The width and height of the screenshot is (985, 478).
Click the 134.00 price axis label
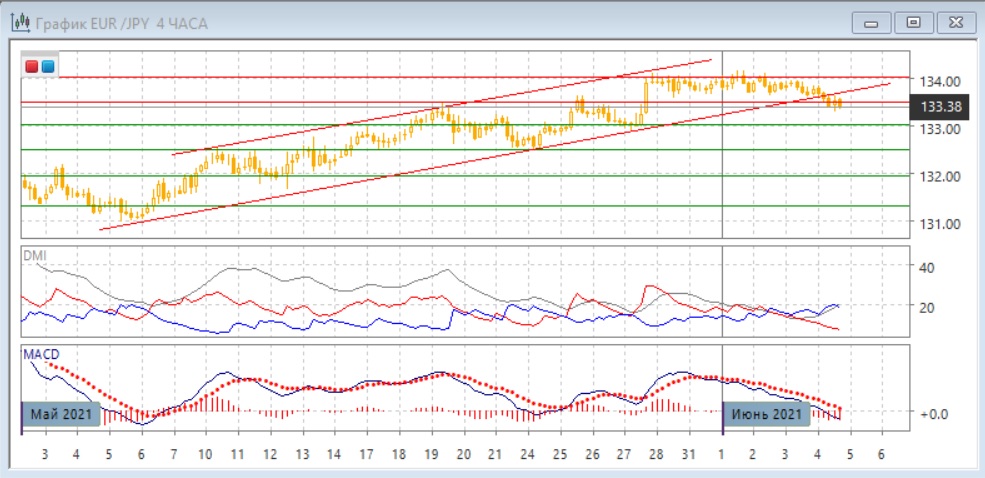point(940,81)
